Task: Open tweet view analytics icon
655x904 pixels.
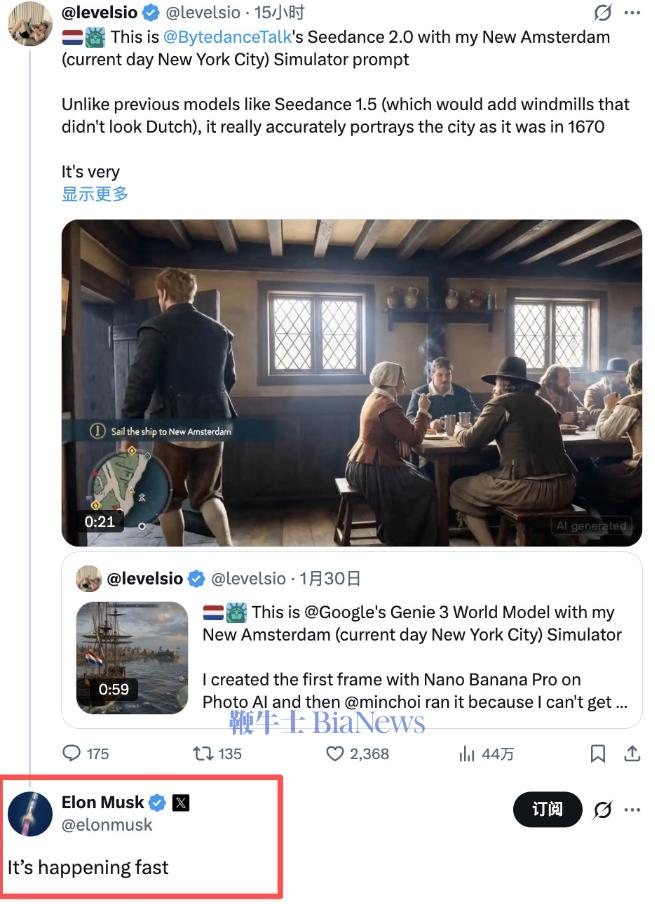Action: [x=467, y=753]
